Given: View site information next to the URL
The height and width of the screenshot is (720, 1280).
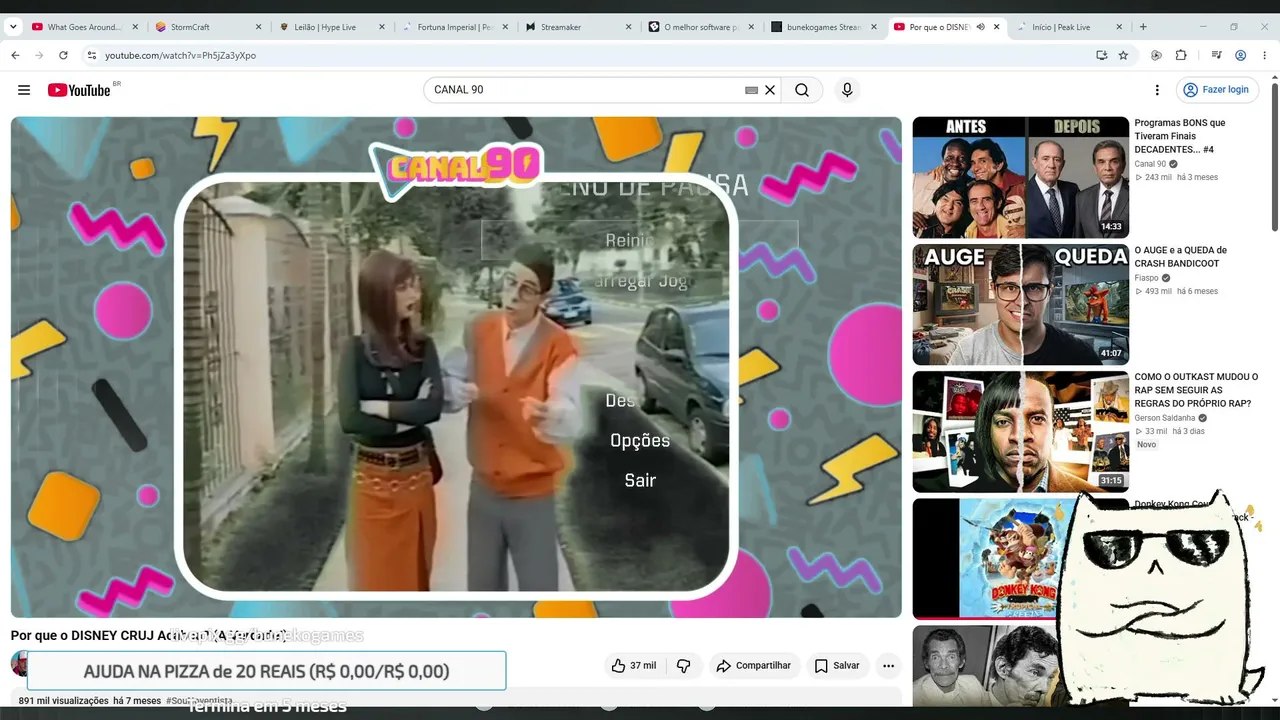Looking at the screenshot, I should point(91,55).
